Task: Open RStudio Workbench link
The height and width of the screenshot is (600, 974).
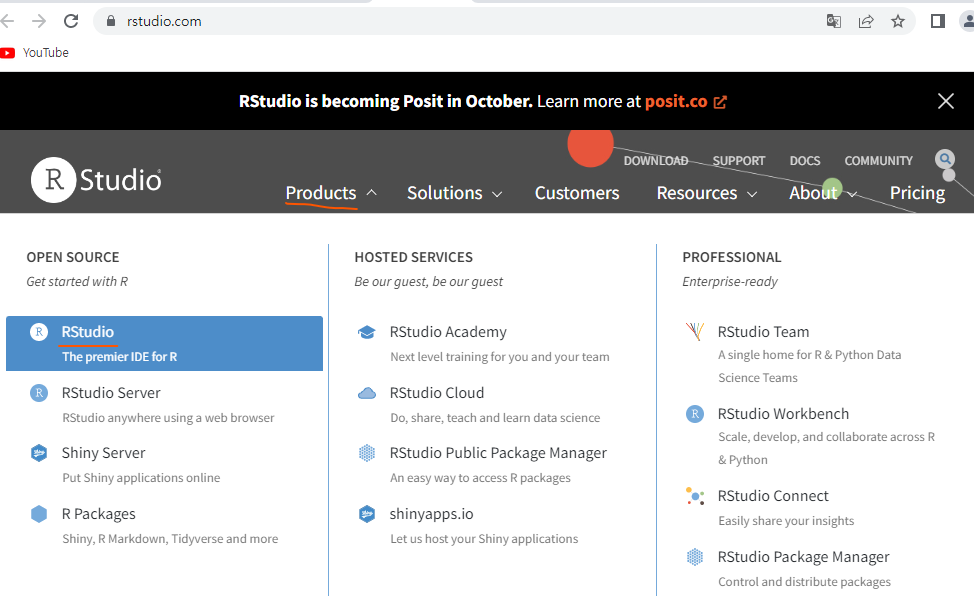Action: pyautogui.click(x=783, y=414)
